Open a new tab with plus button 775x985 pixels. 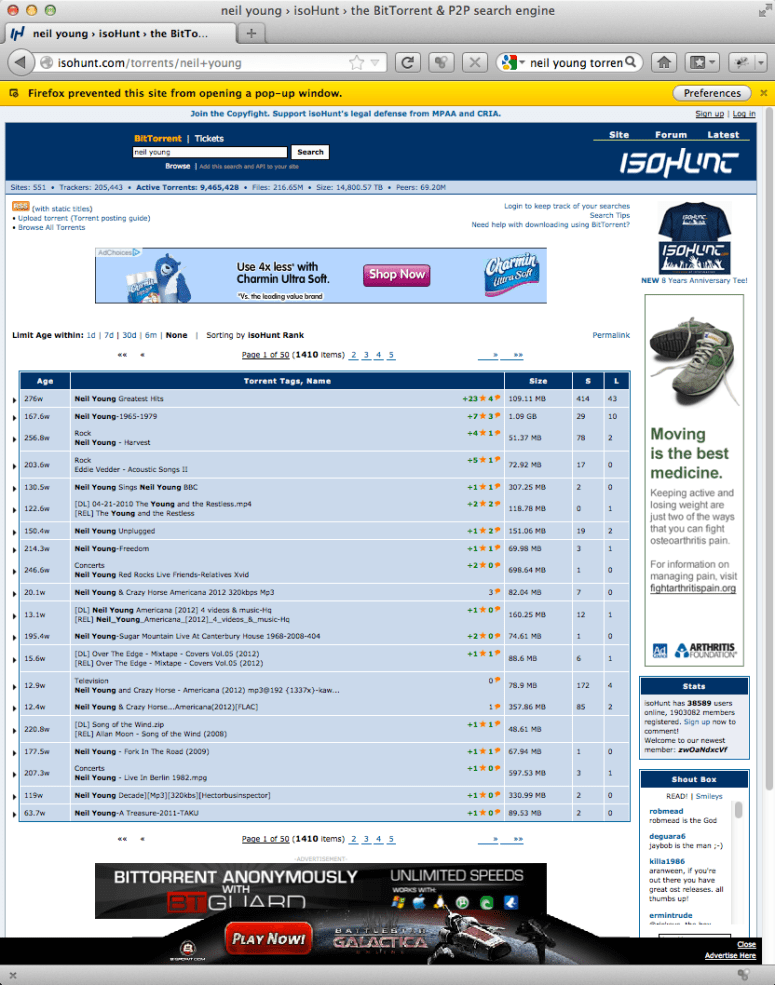(250, 33)
